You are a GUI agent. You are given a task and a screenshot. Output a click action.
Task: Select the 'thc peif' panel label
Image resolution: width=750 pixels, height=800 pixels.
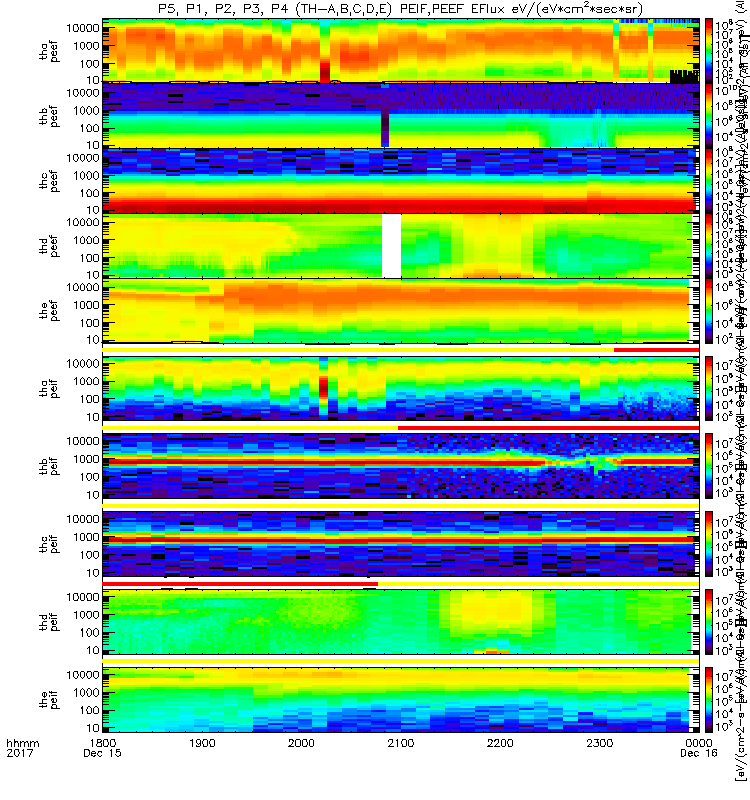49,543
